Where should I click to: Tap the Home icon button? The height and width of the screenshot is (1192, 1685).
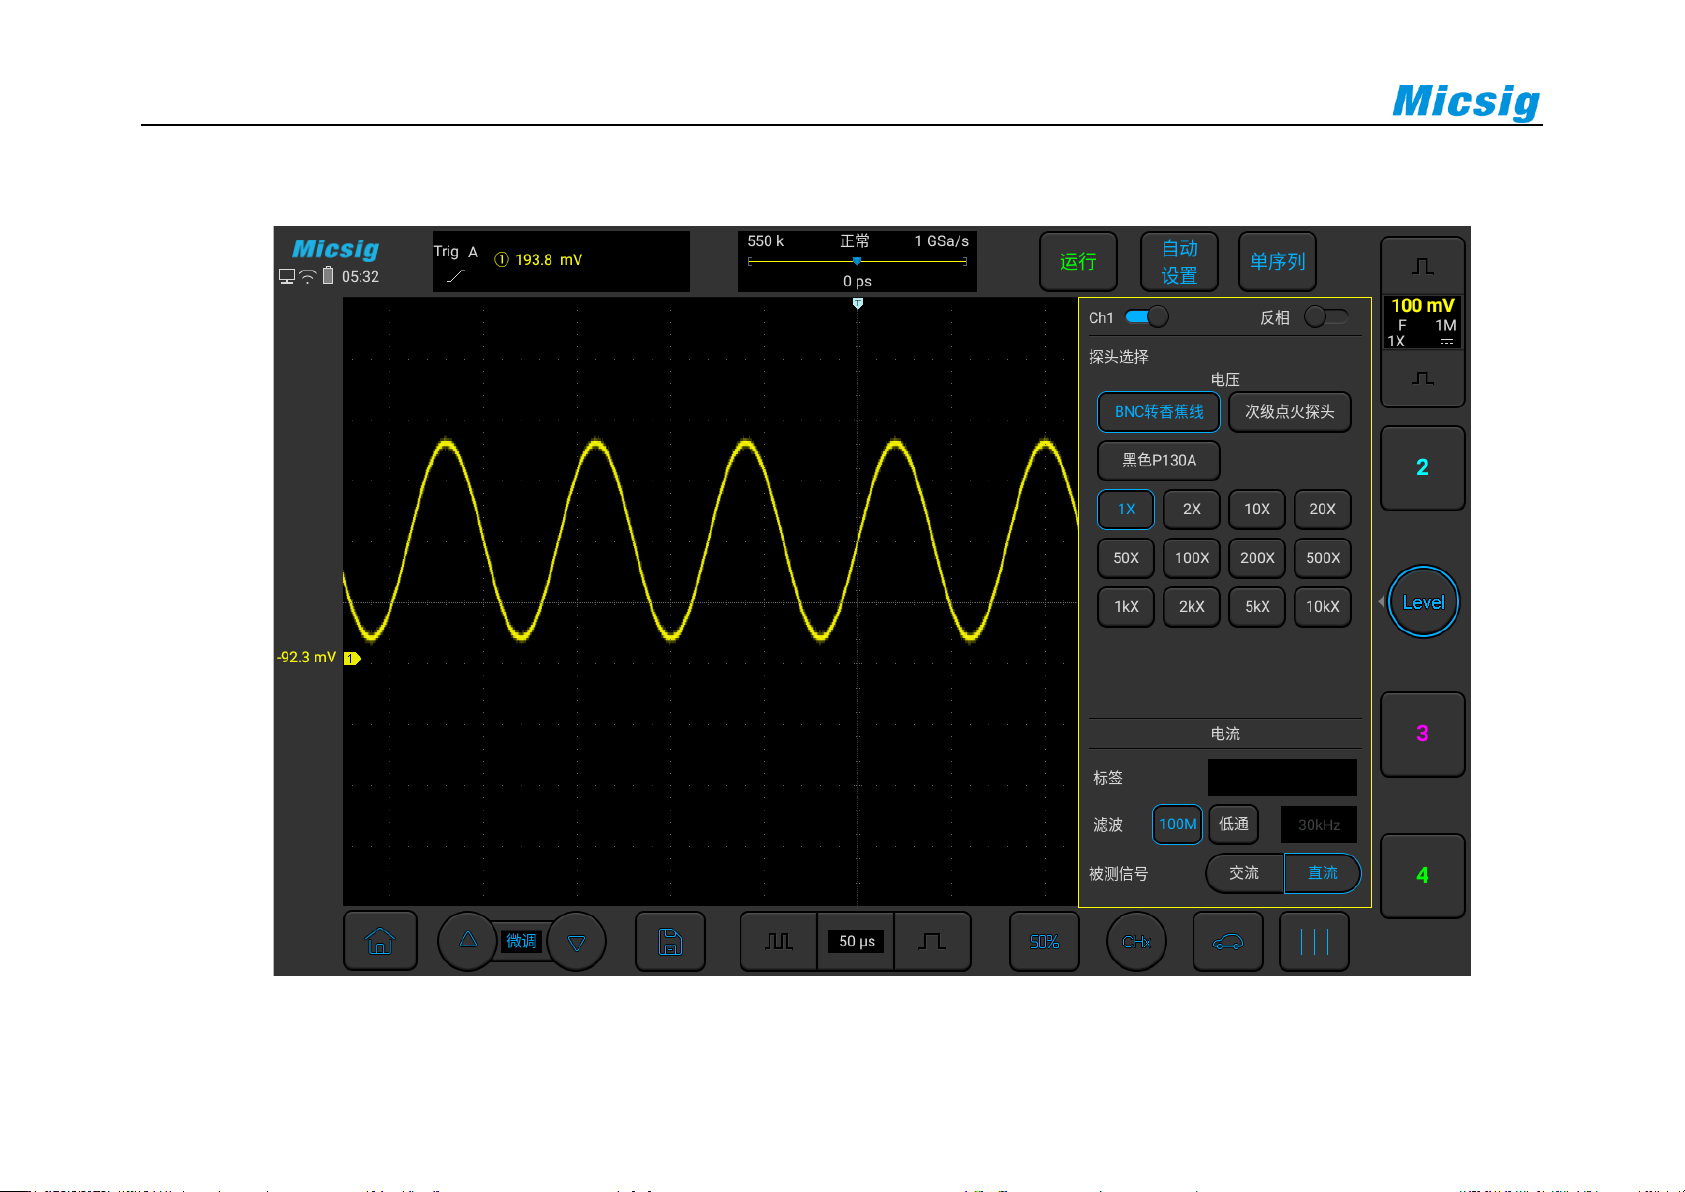pos(380,941)
